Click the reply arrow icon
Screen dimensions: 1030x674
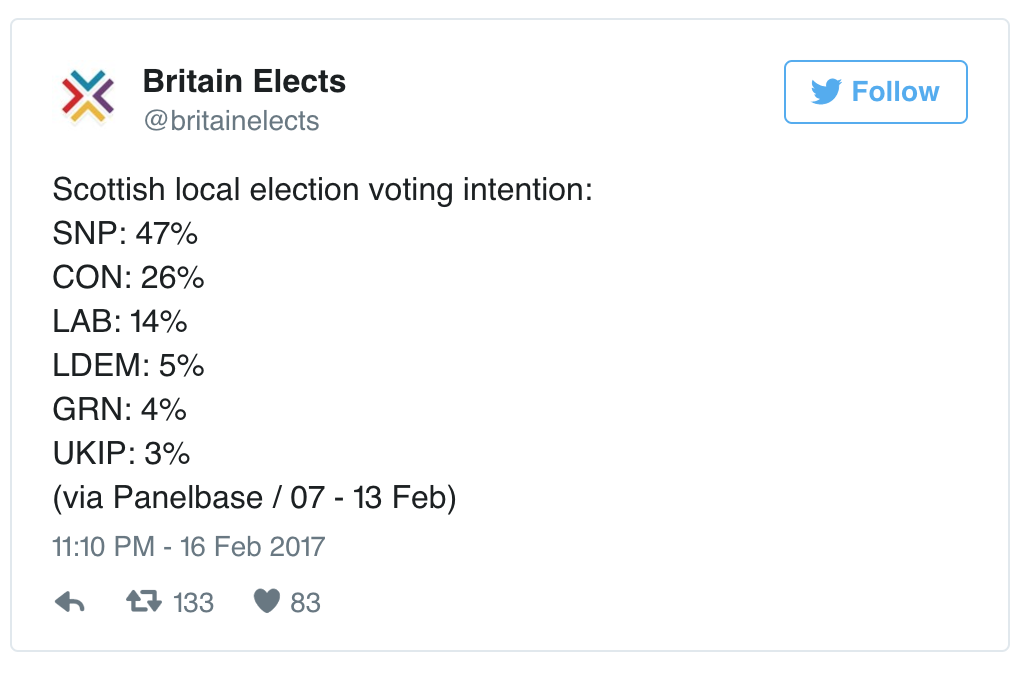point(69,602)
